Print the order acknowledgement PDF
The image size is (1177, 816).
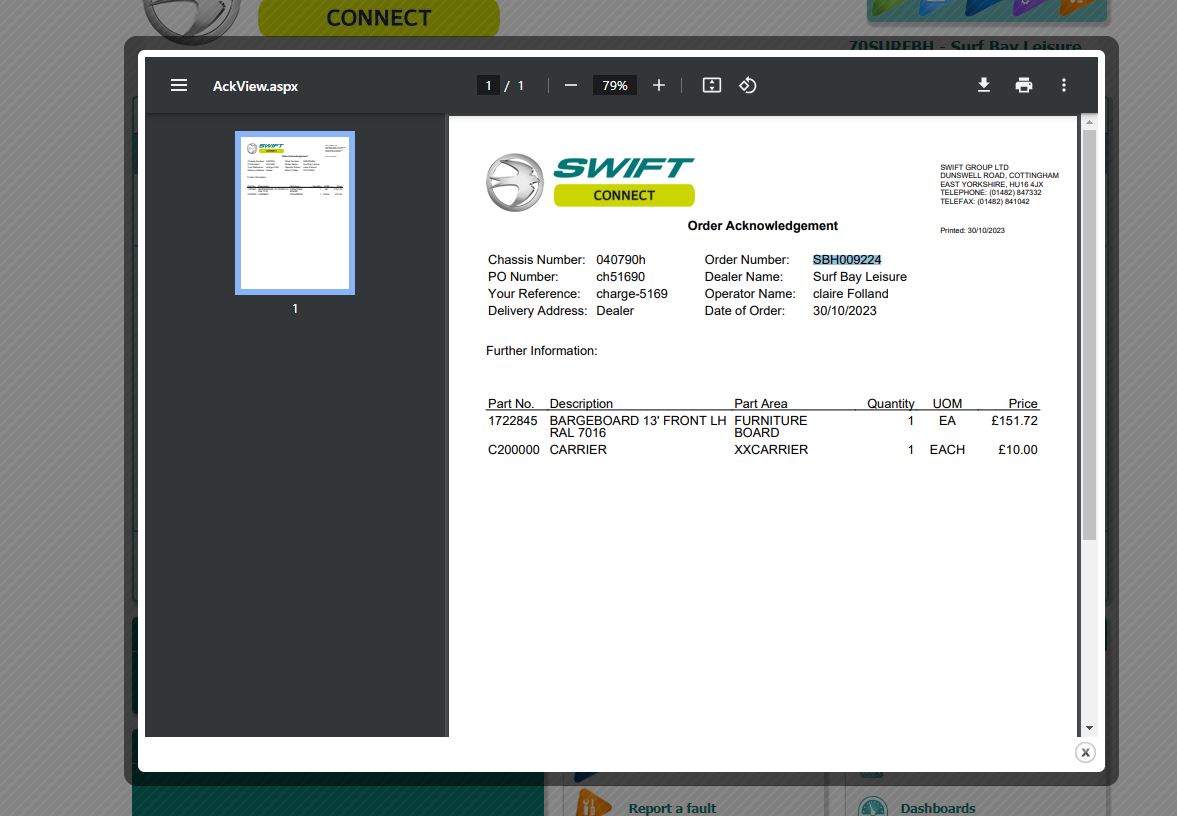tap(1024, 86)
